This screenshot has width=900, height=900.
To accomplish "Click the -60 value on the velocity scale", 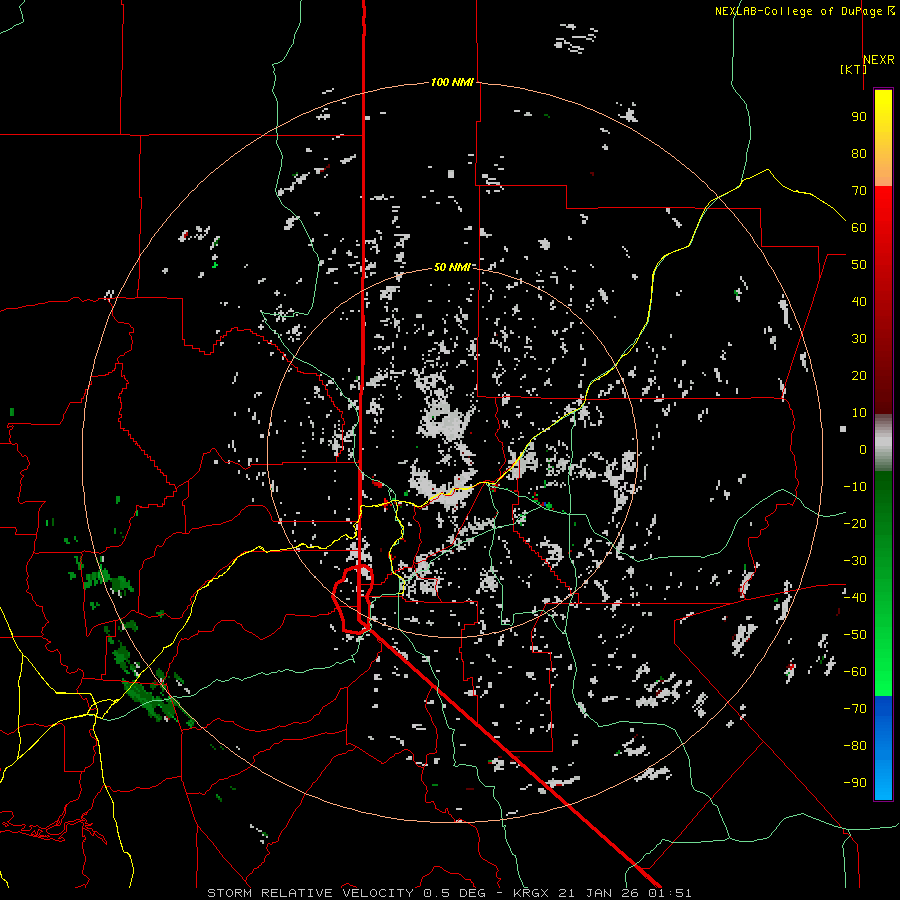I will pos(855,672).
